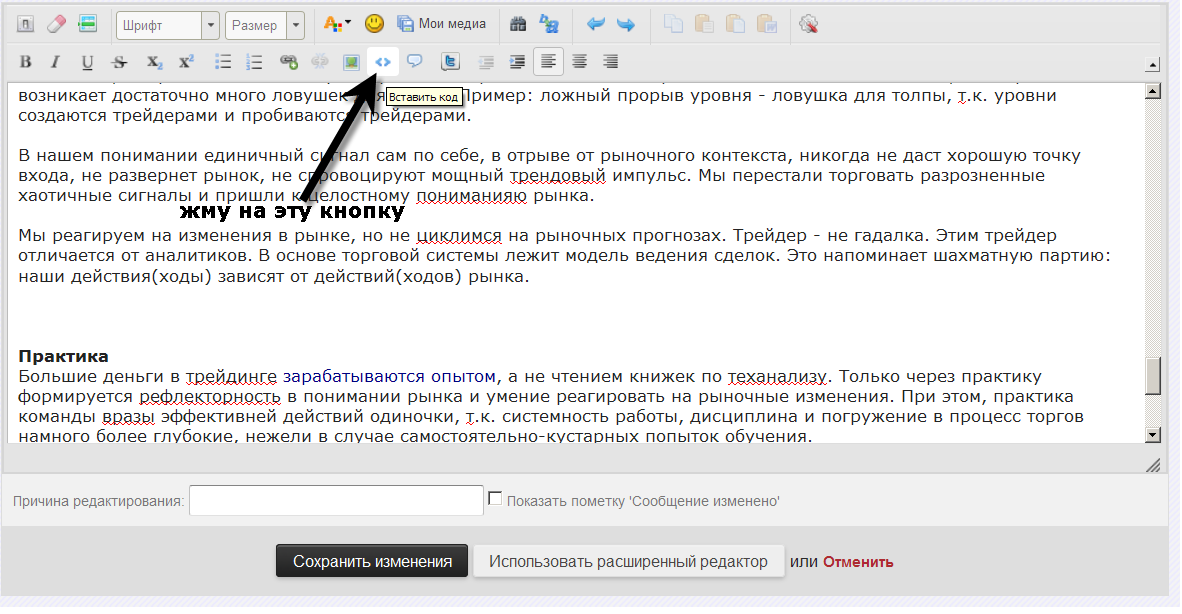
Task: Click the green lined special BBCode icon
Action: pos(87,24)
